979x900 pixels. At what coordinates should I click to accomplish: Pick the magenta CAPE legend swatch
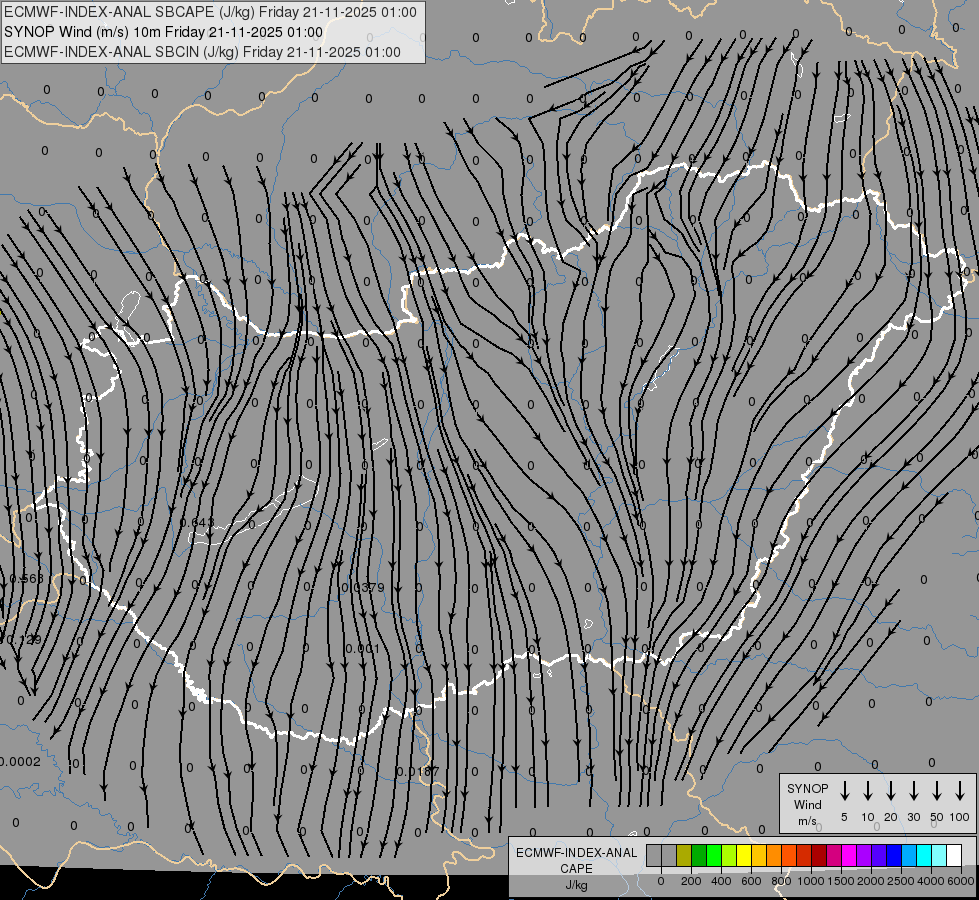[849, 855]
